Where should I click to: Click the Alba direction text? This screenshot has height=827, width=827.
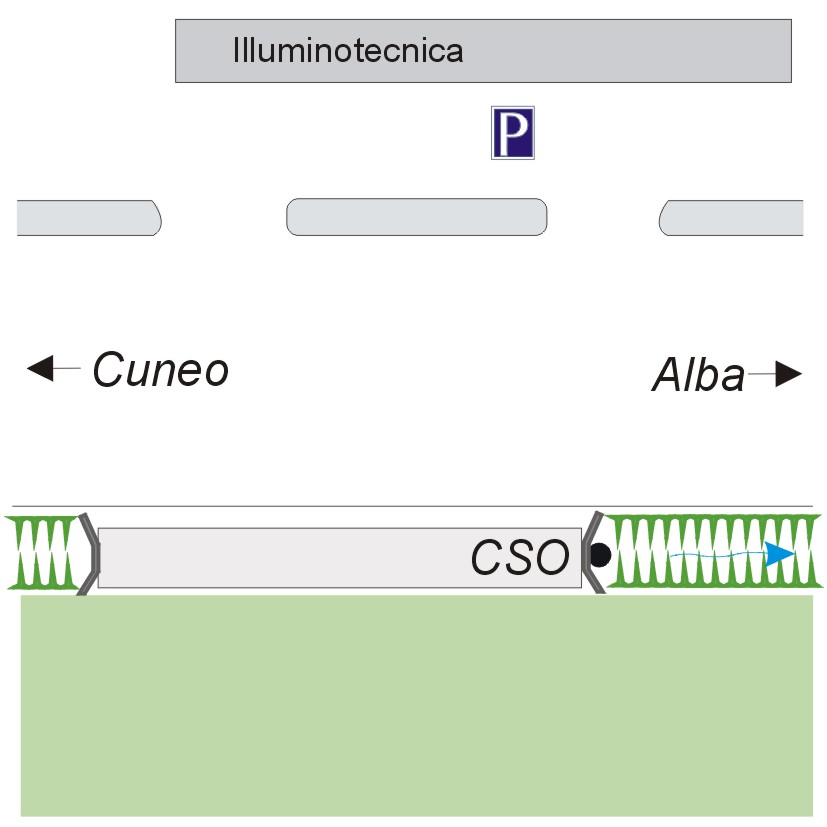click(x=699, y=374)
